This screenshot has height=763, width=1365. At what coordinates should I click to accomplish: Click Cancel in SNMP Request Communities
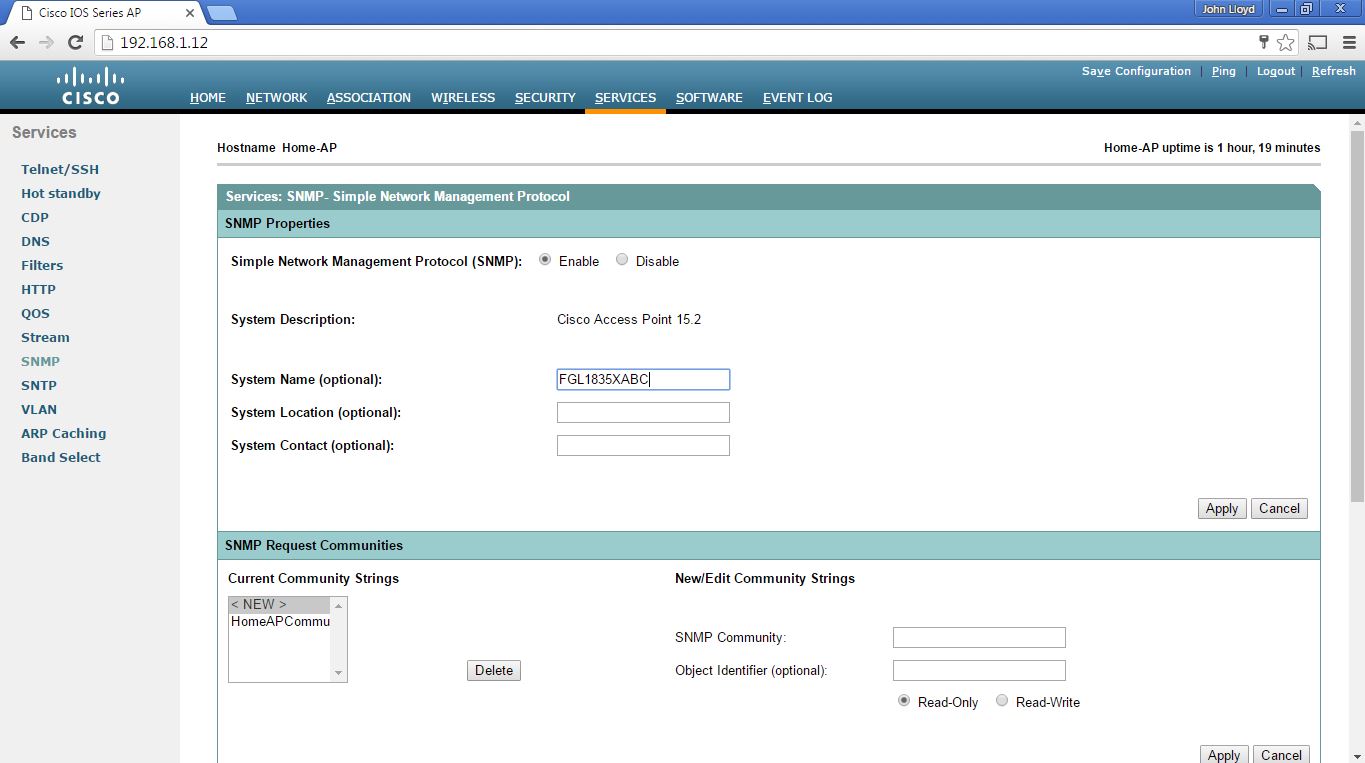pos(1281,755)
